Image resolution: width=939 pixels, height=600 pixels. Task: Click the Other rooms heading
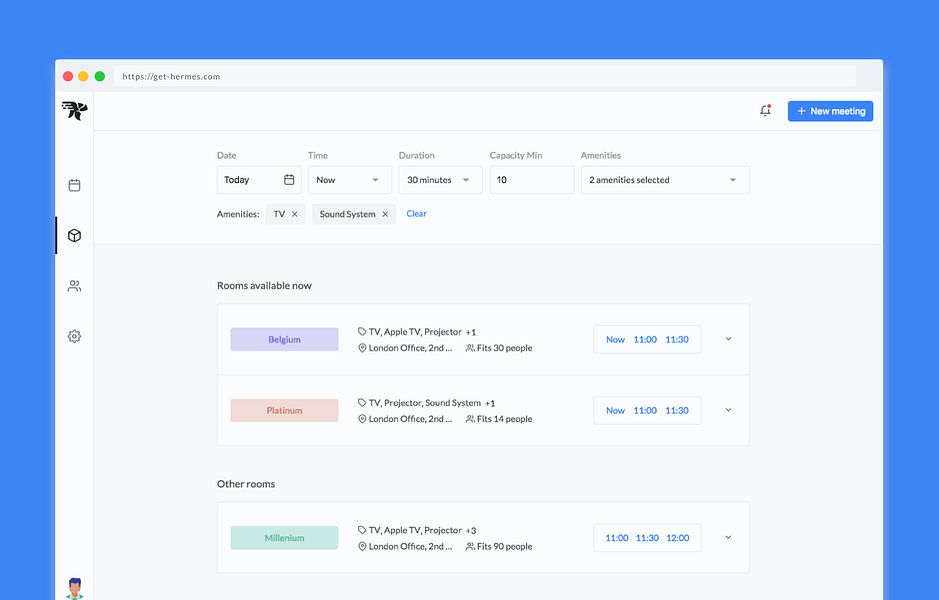(x=246, y=484)
